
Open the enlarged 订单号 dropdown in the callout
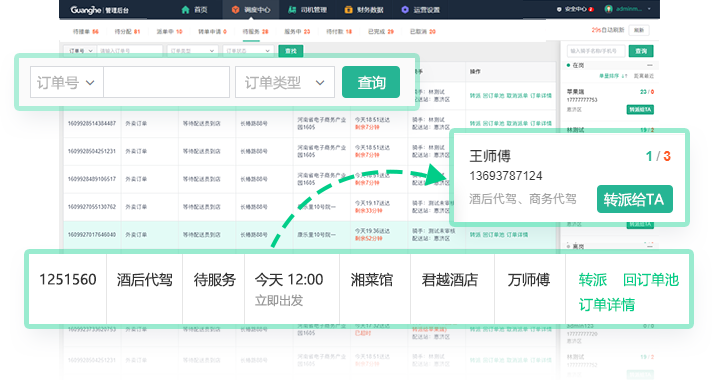coord(67,82)
